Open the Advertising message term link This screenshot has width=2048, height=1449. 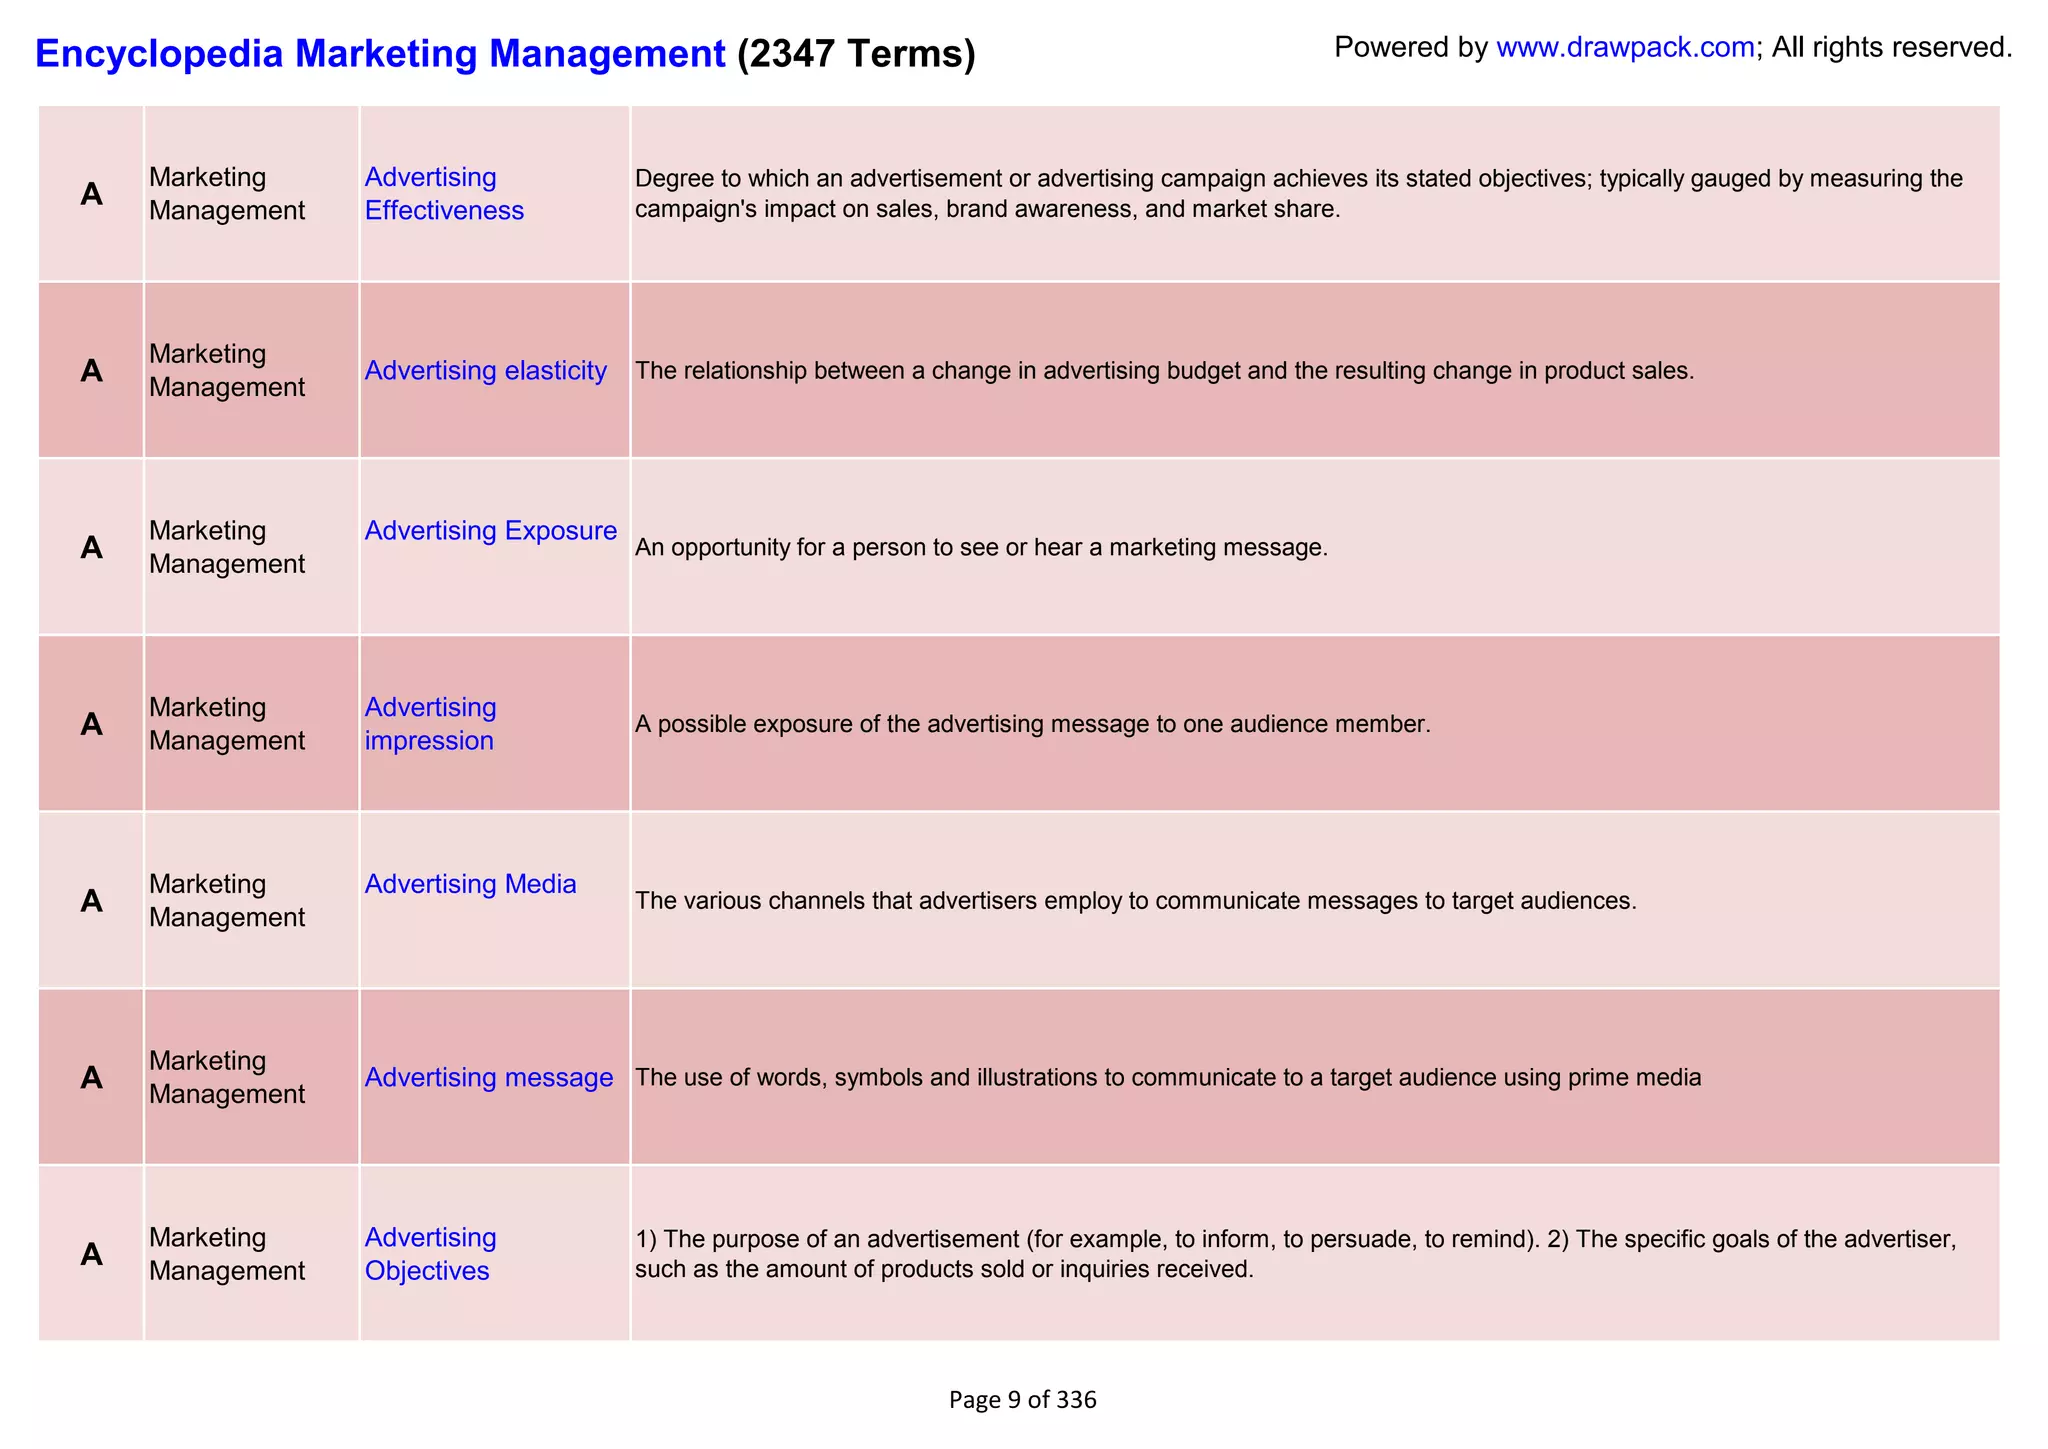(x=488, y=1078)
